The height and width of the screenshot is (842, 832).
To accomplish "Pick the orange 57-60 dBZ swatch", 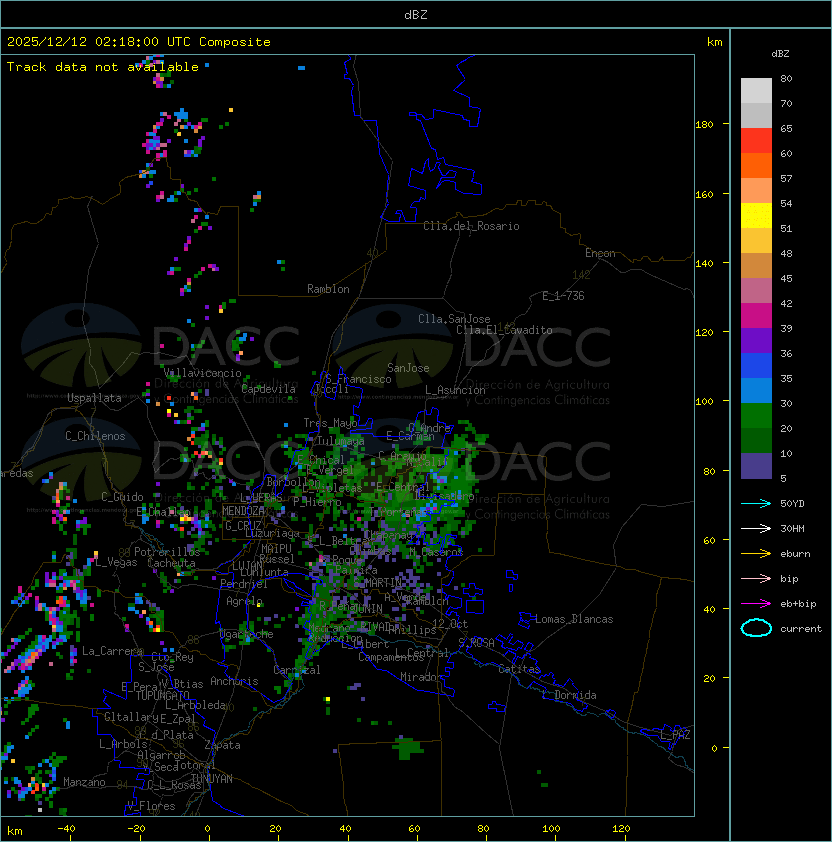I will click(x=756, y=165).
